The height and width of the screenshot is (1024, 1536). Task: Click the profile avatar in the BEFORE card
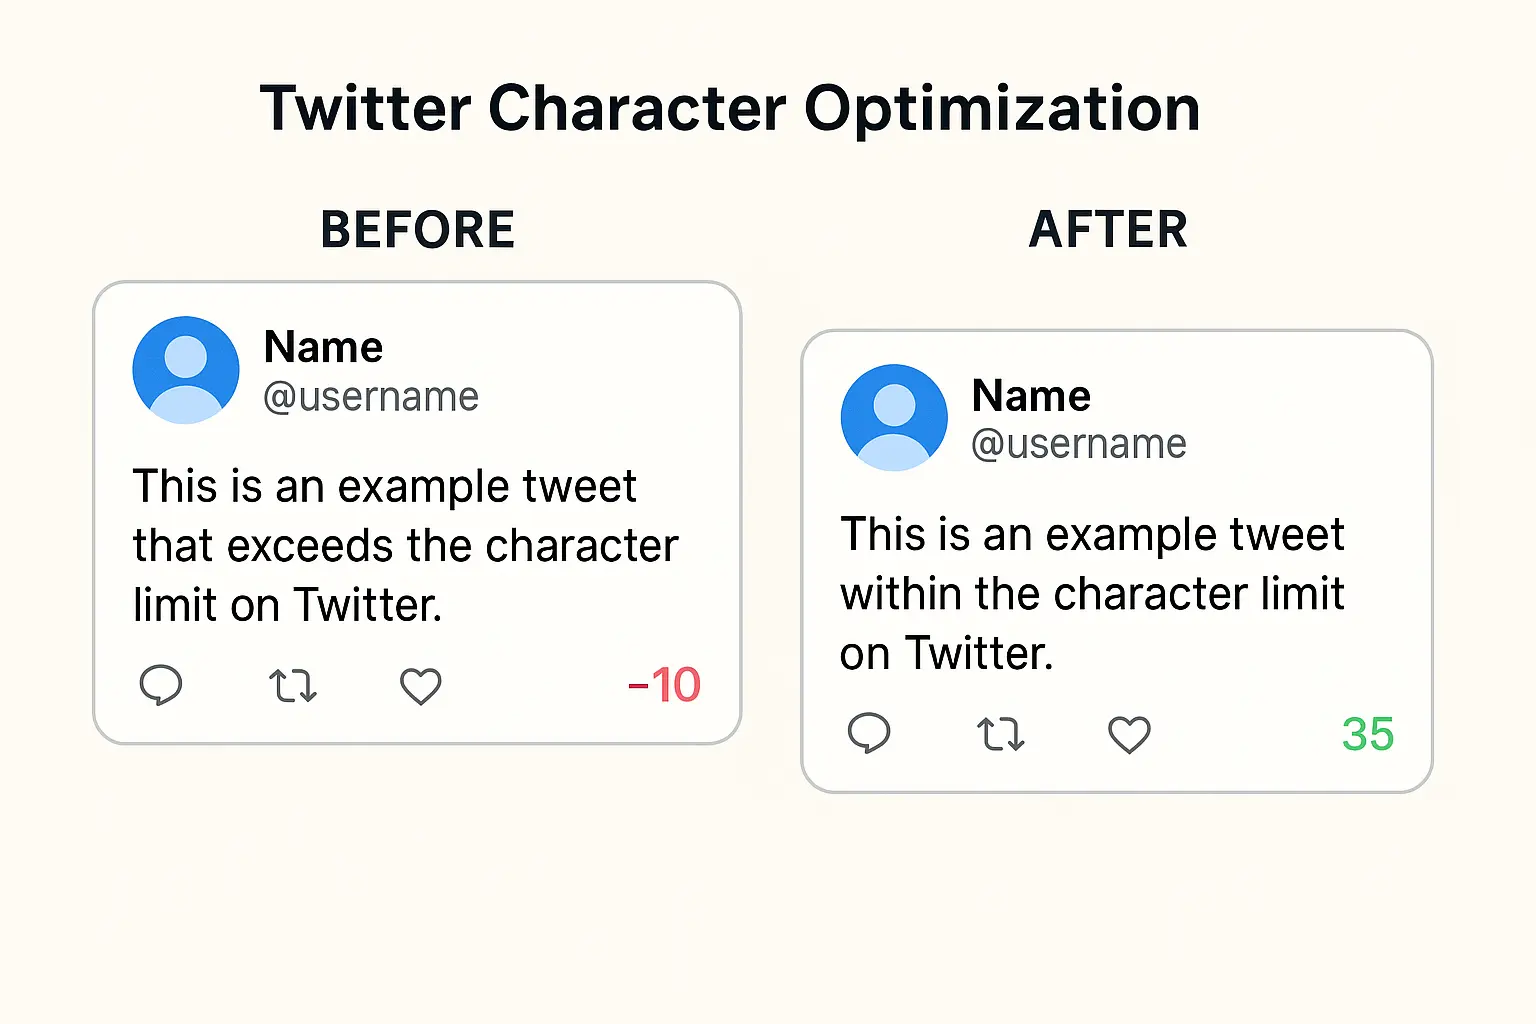pos(186,370)
